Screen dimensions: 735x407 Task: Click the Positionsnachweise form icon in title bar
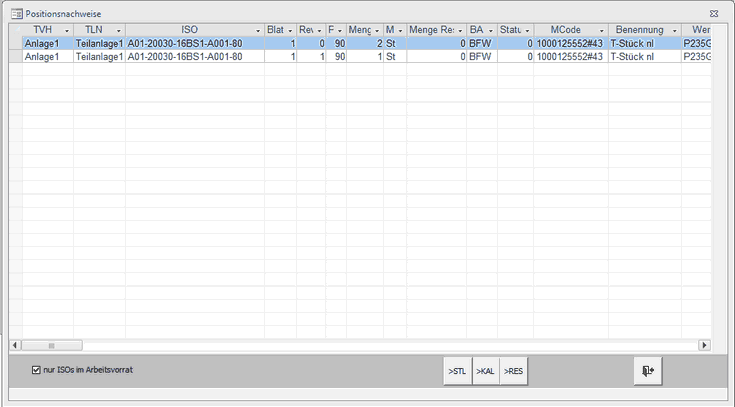[x=16, y=14]
